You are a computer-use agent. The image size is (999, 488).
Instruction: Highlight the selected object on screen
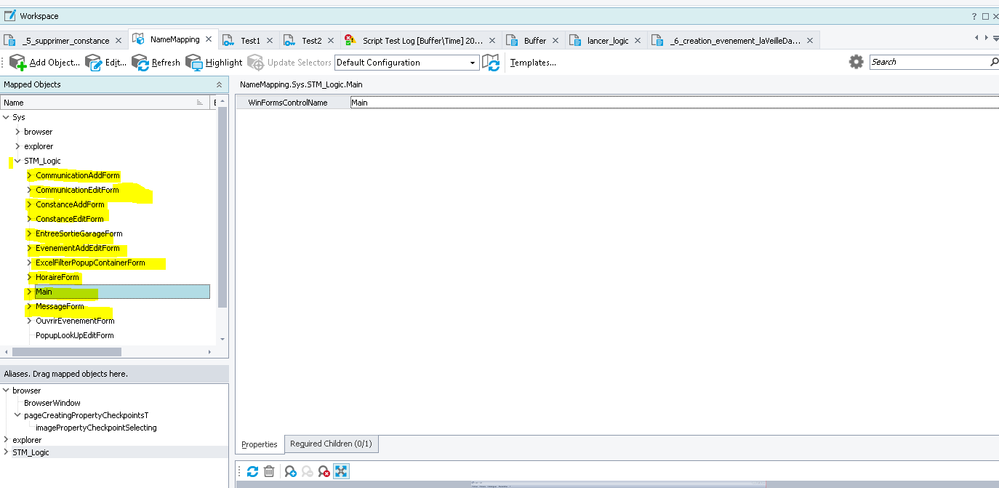click(x=195, y=62)
